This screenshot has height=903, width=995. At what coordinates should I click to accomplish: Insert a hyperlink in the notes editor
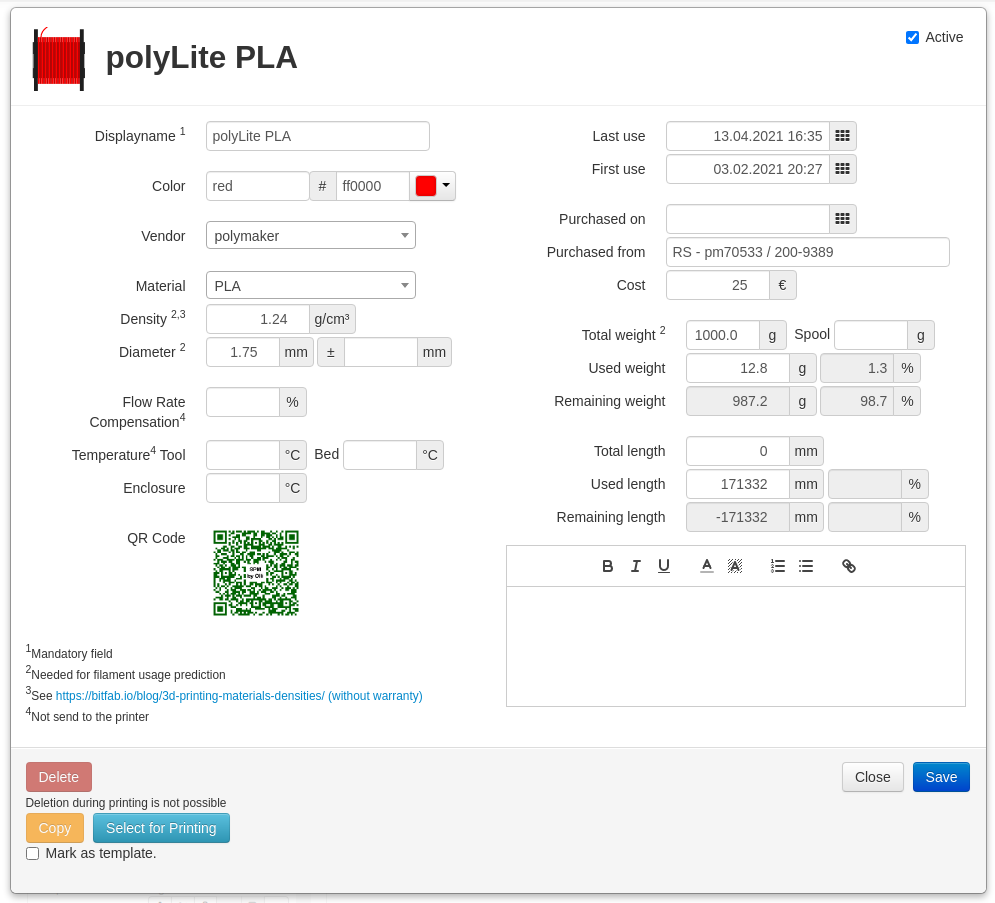coord(849,566)
